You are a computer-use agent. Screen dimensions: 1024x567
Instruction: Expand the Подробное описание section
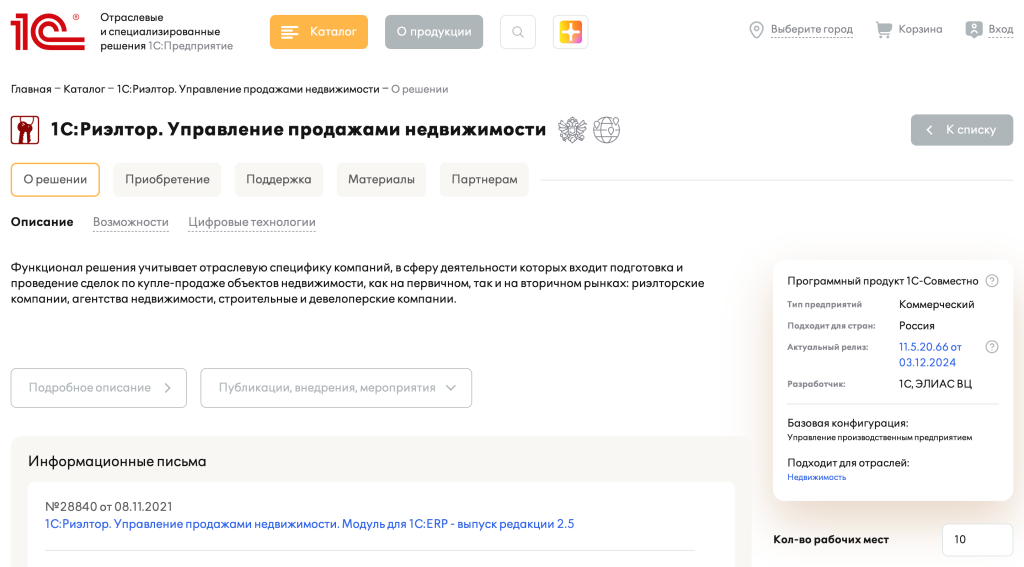pyautogui.click(x=99, y=388)
